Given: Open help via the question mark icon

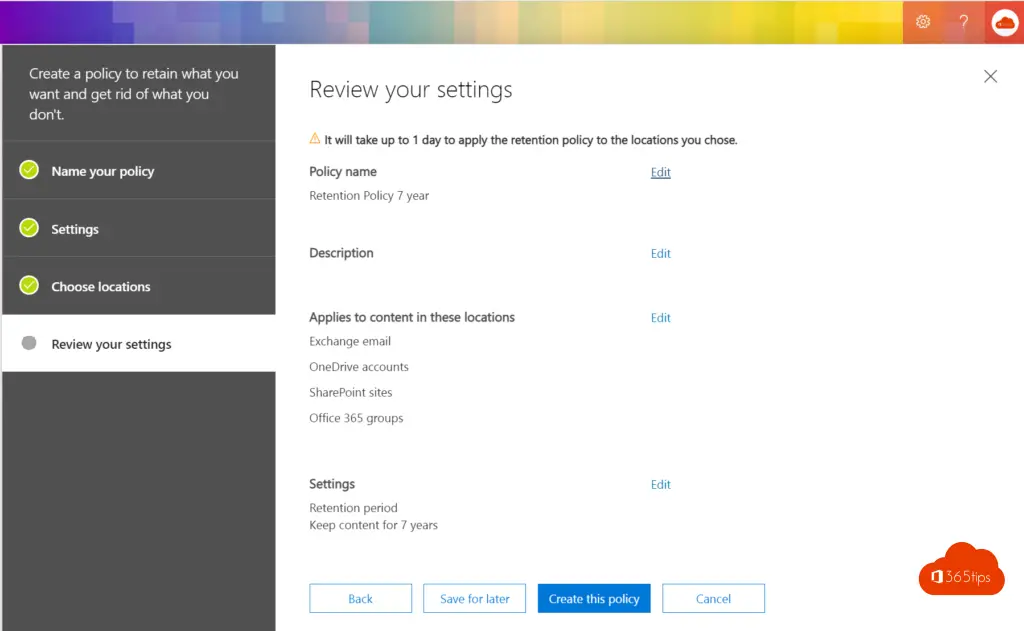Looking at the screenshot, I should tap(963, 22).
